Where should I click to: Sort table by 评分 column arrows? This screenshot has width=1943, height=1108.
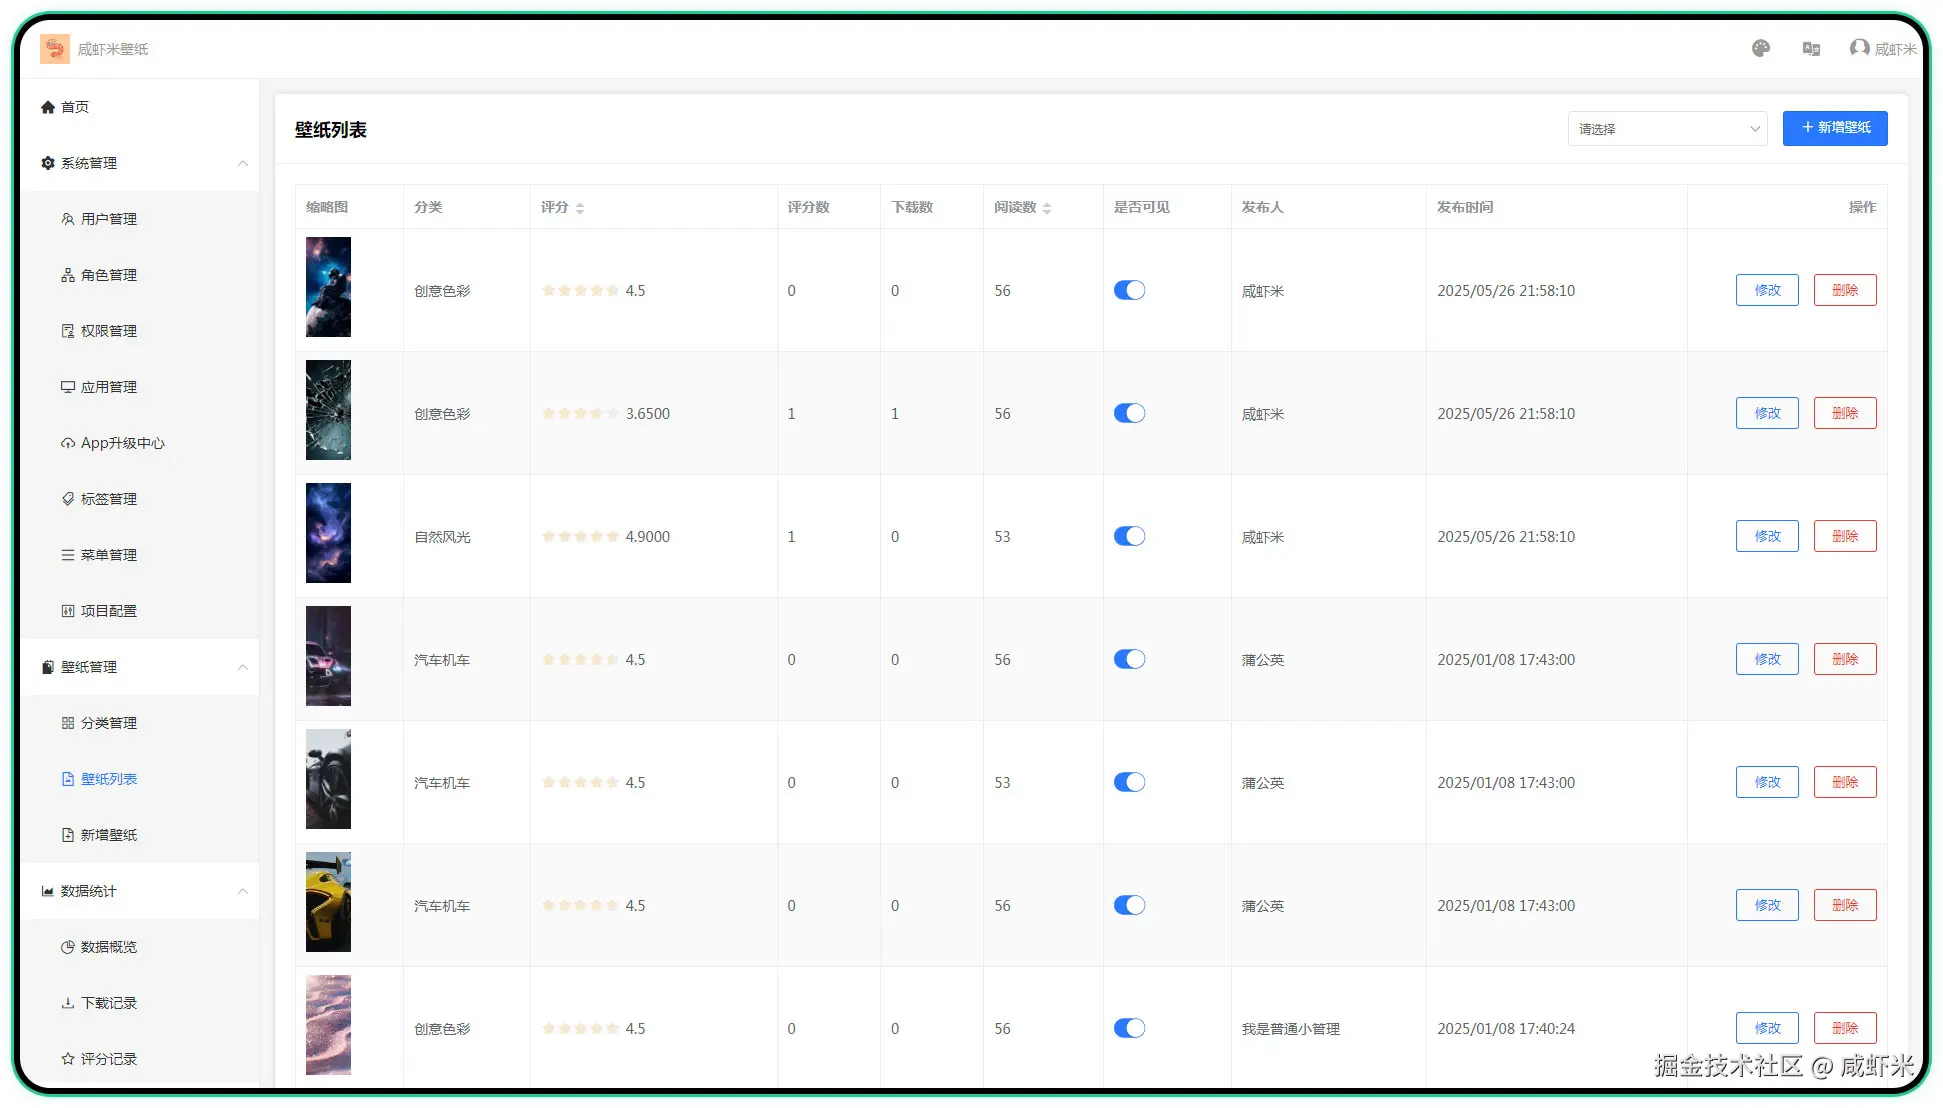[580, 208]
